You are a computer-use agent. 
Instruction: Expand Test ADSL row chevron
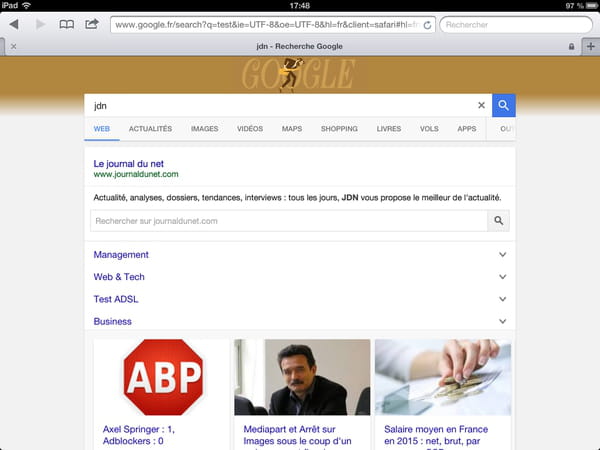coord(503,299)
